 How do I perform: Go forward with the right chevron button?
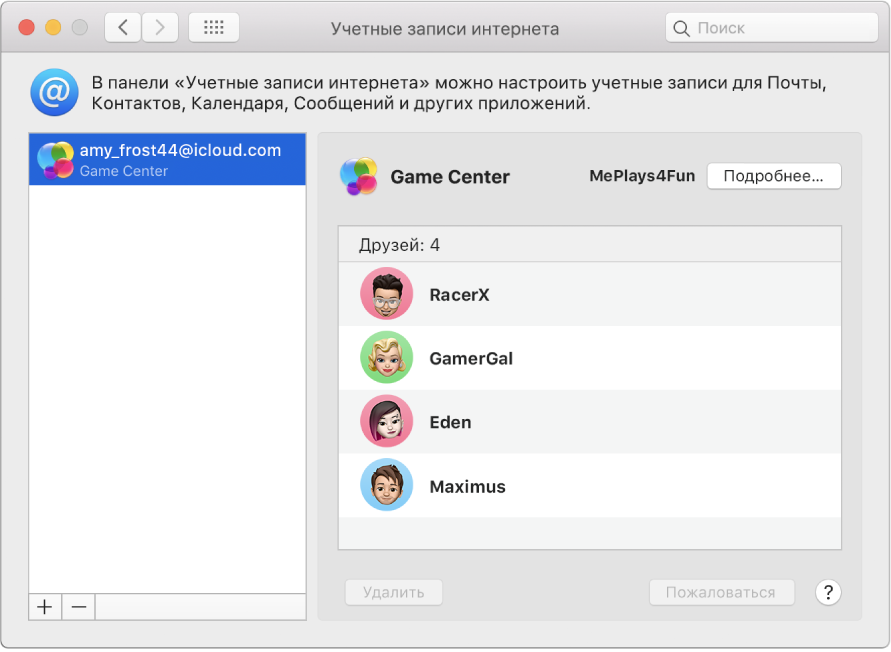coord(160,27)
